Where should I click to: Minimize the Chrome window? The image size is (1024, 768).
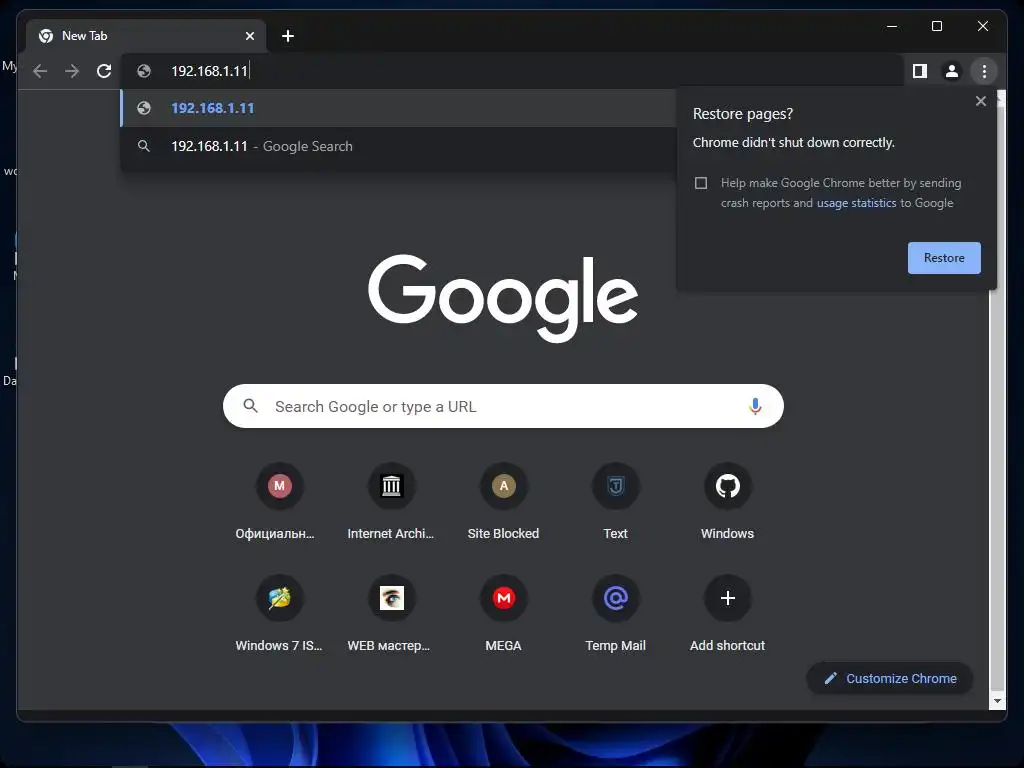tap(892, 27)
